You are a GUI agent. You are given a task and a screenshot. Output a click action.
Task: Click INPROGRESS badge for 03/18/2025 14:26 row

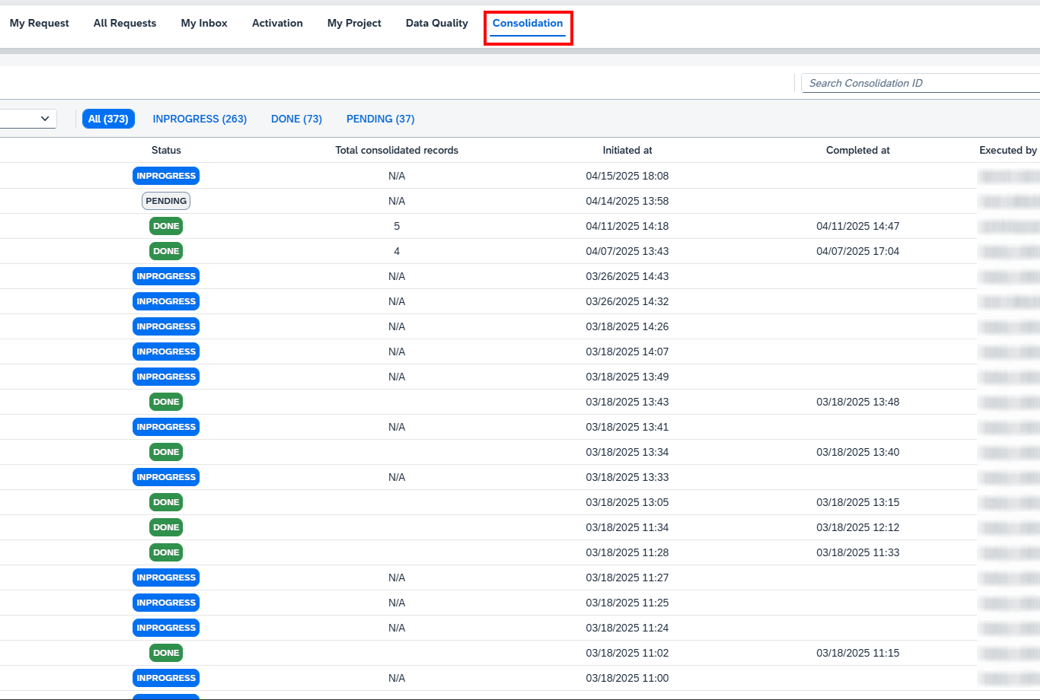(x=166, y=326)
